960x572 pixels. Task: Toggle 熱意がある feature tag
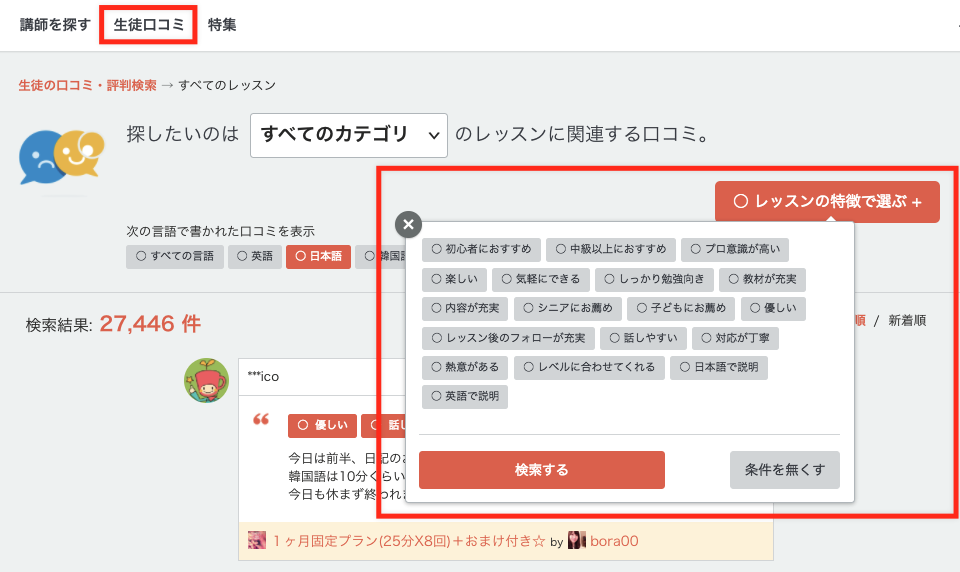click(x=465, y=368)
